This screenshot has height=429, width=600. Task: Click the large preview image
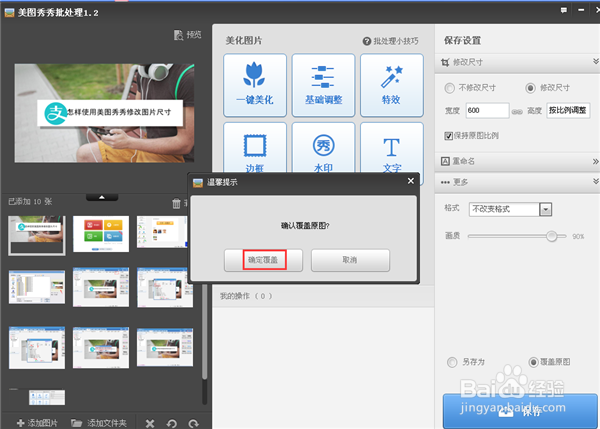[104, 113]
